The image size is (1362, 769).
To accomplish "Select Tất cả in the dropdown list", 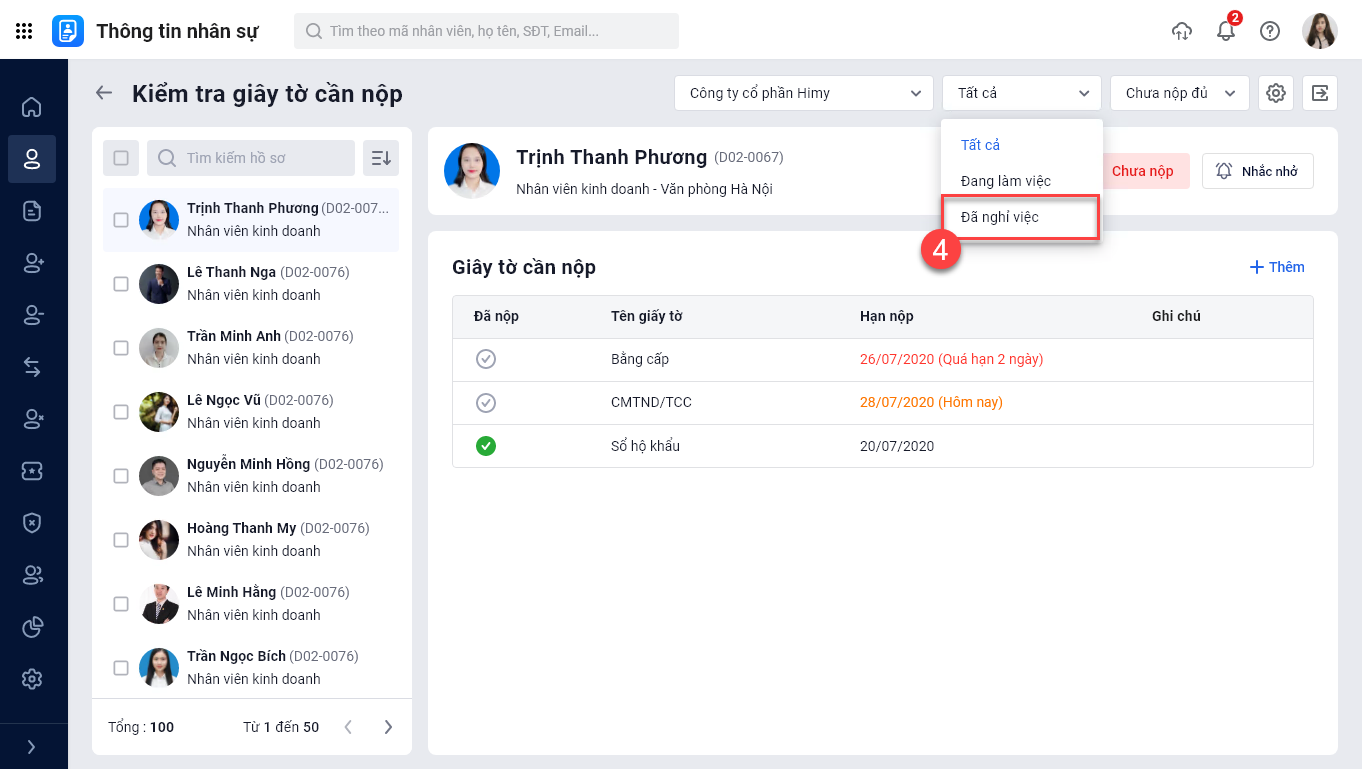I will pyautogui.click(x=1022, y=145).
